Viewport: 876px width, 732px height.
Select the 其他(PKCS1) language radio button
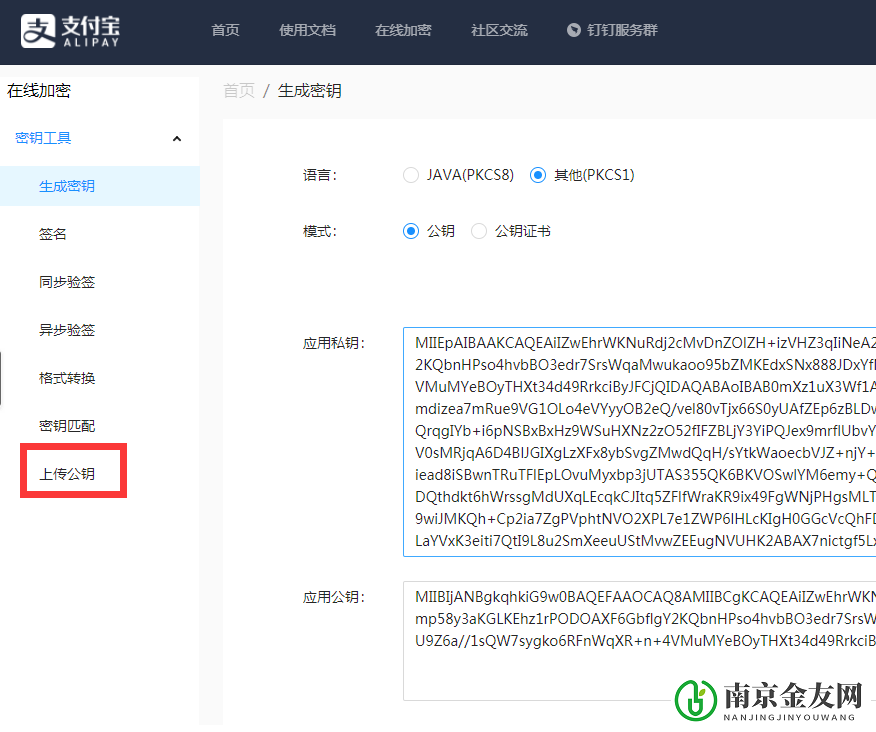point(538,174)
